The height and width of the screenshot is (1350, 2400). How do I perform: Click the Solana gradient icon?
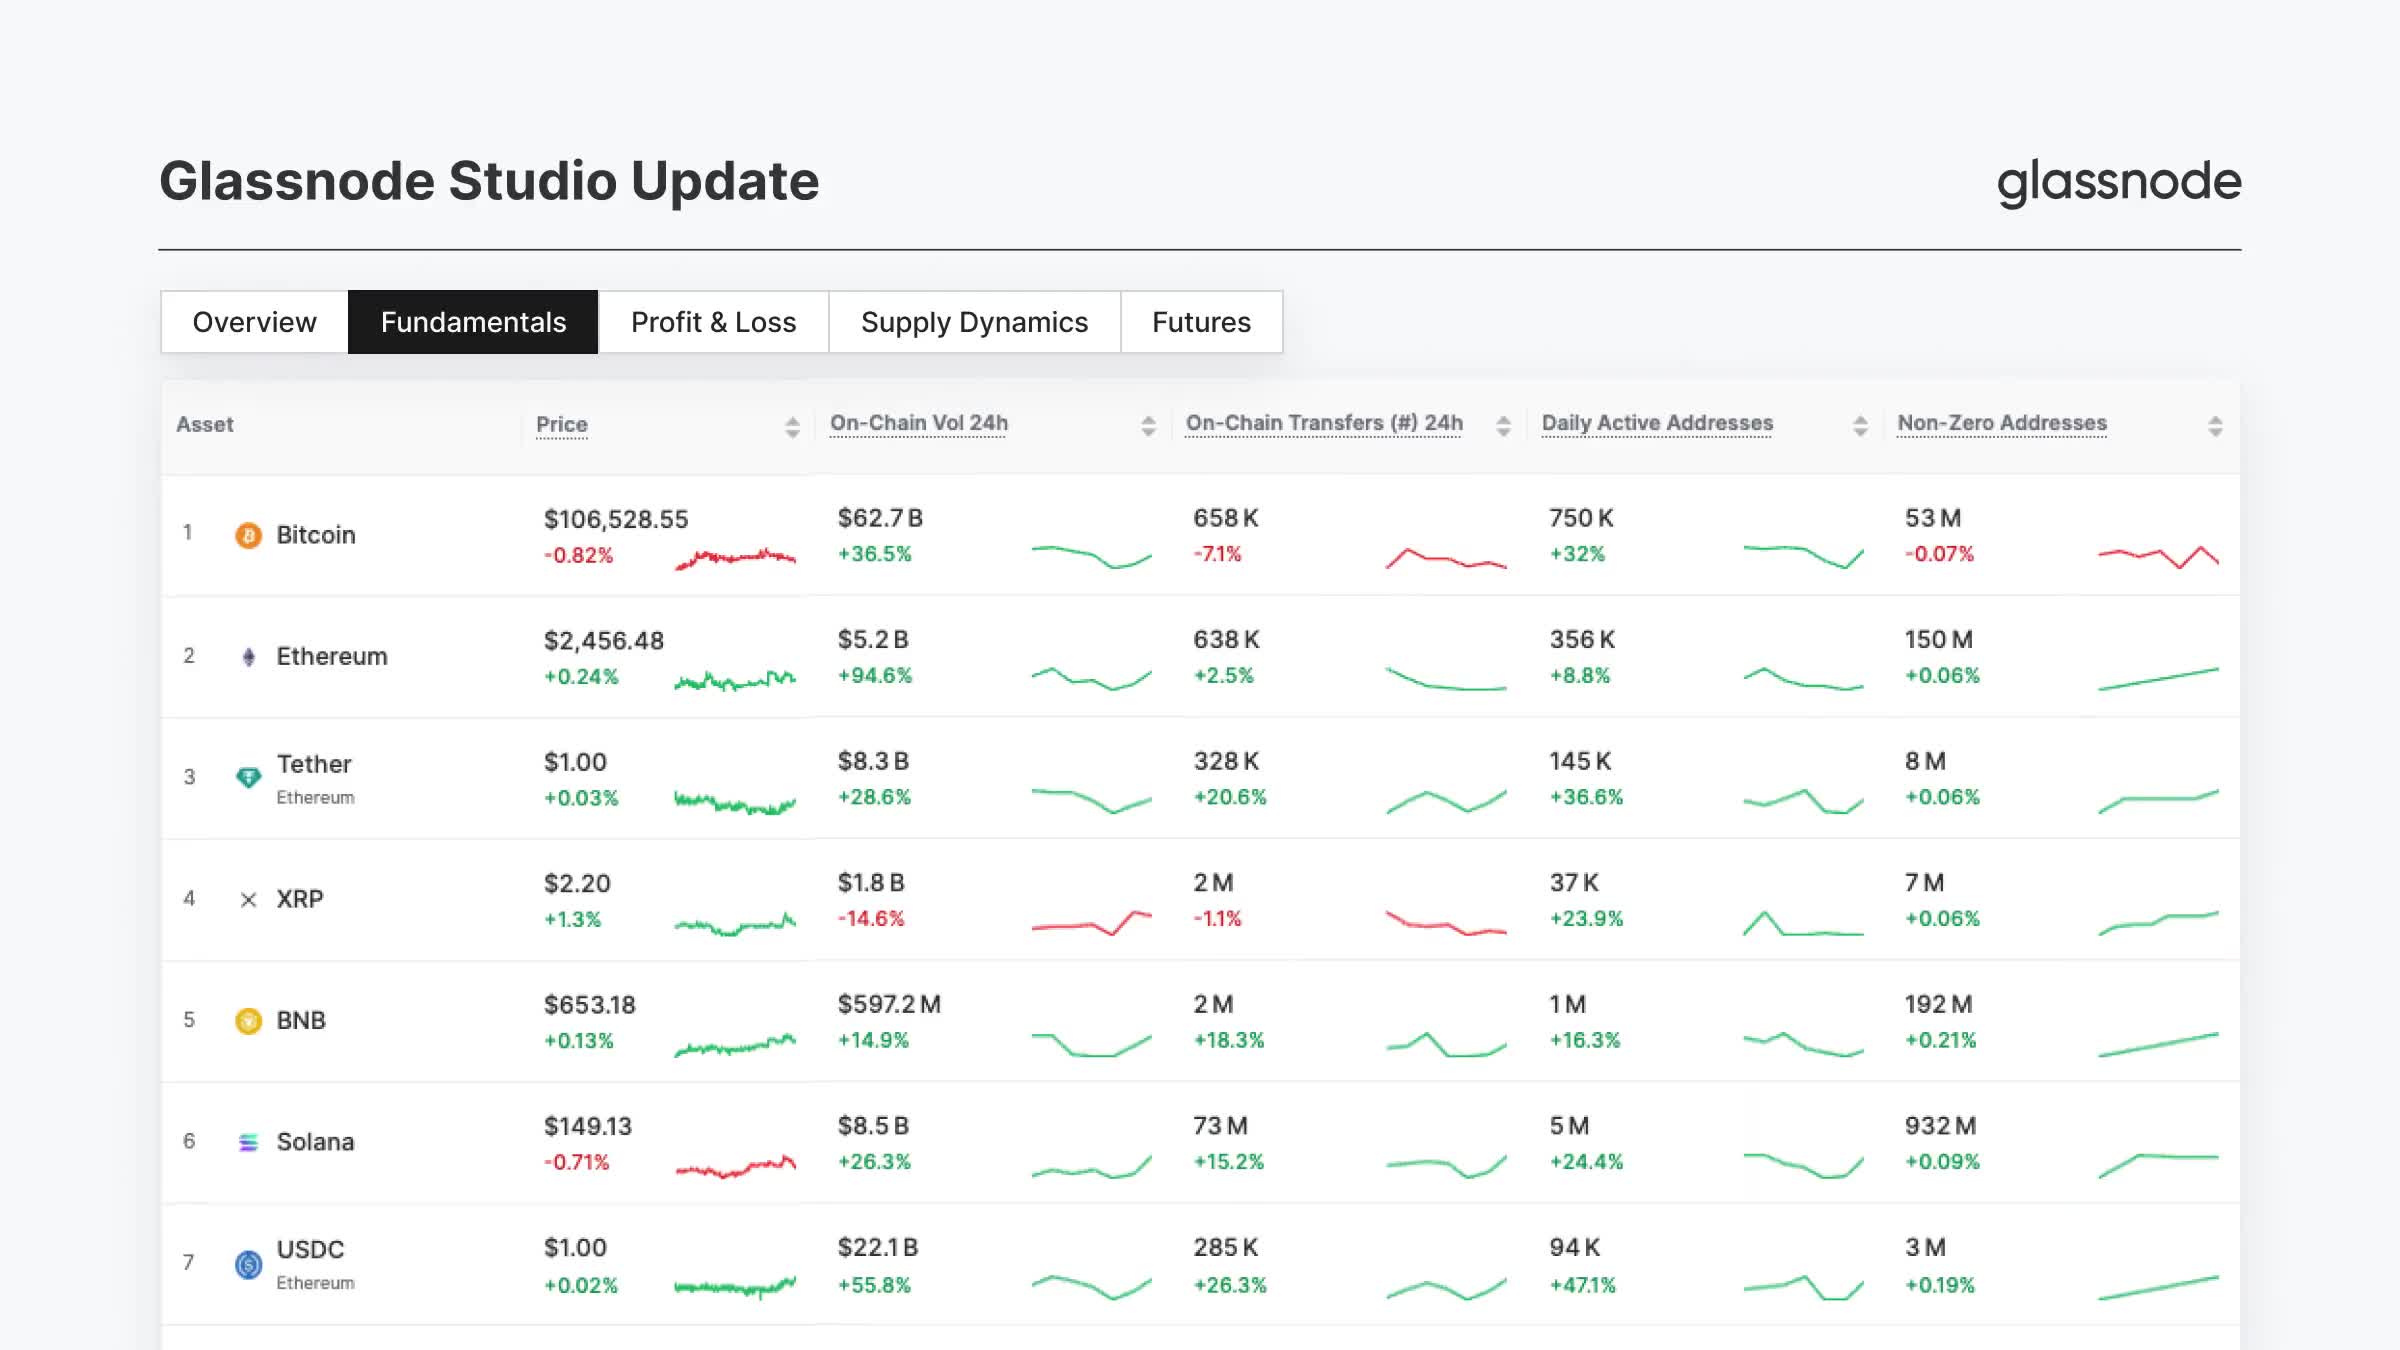(x=248, y=1141)
